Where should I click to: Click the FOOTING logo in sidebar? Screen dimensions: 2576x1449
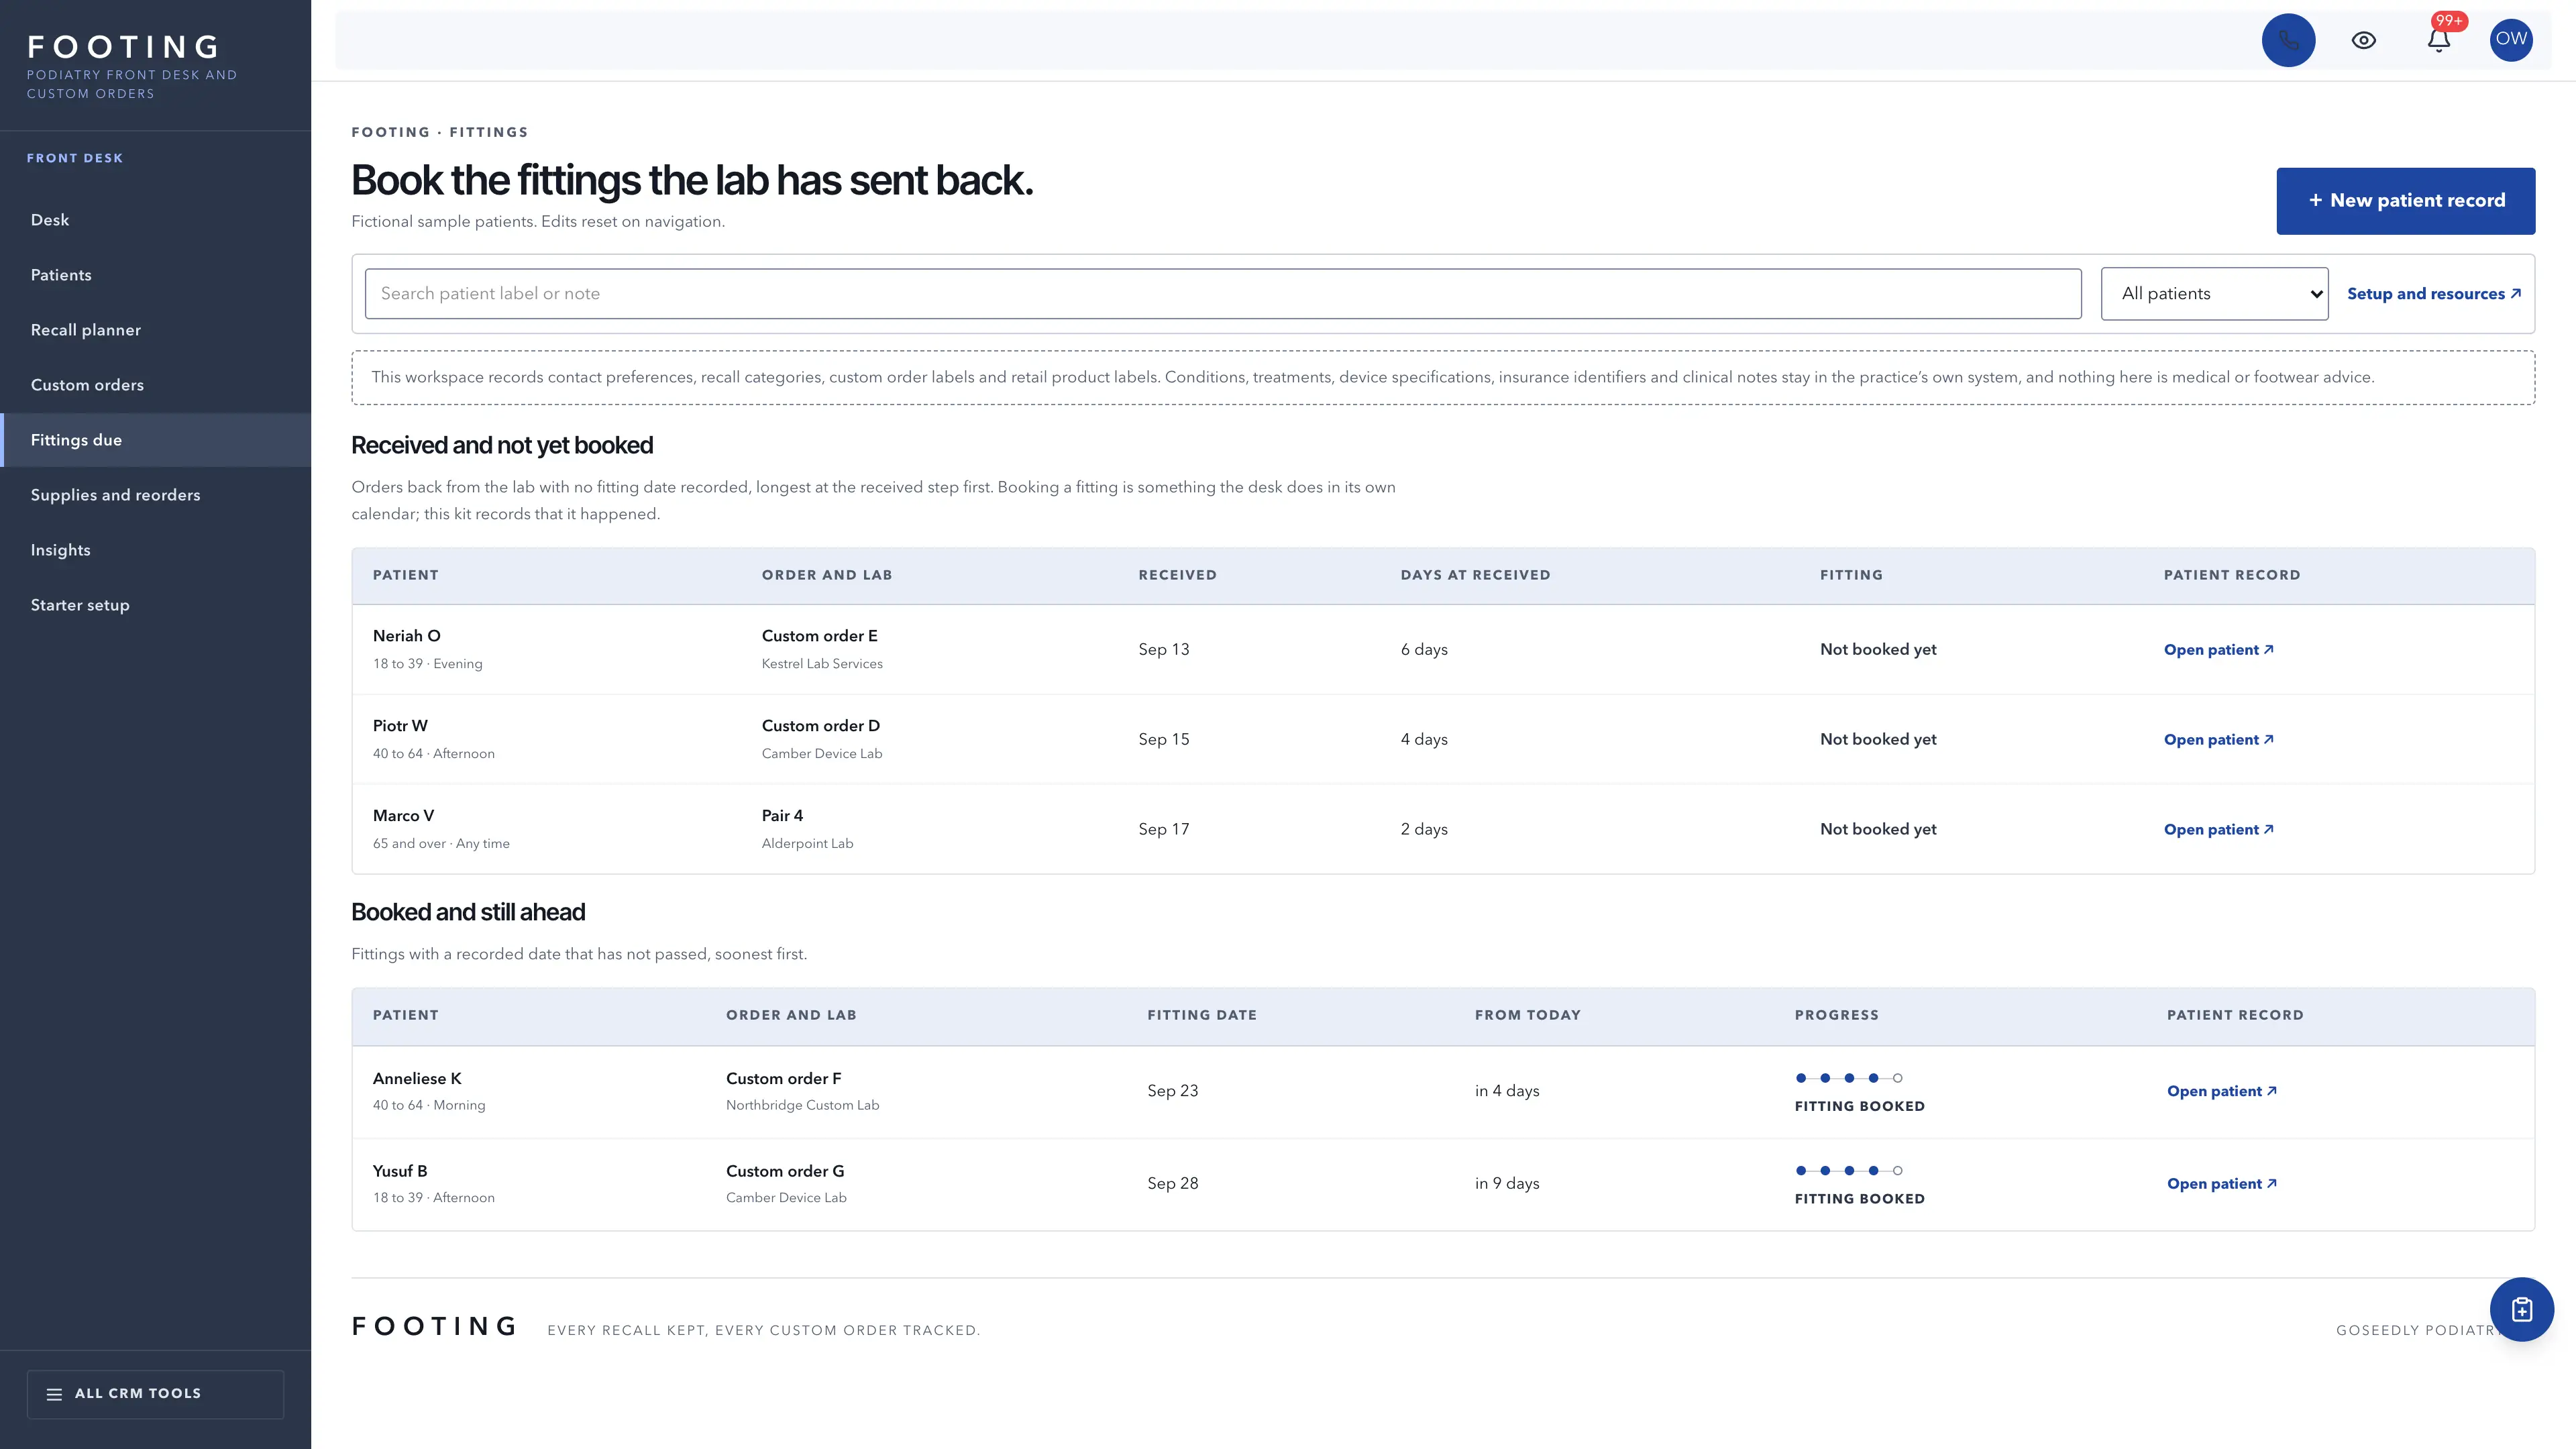point(123,47)
